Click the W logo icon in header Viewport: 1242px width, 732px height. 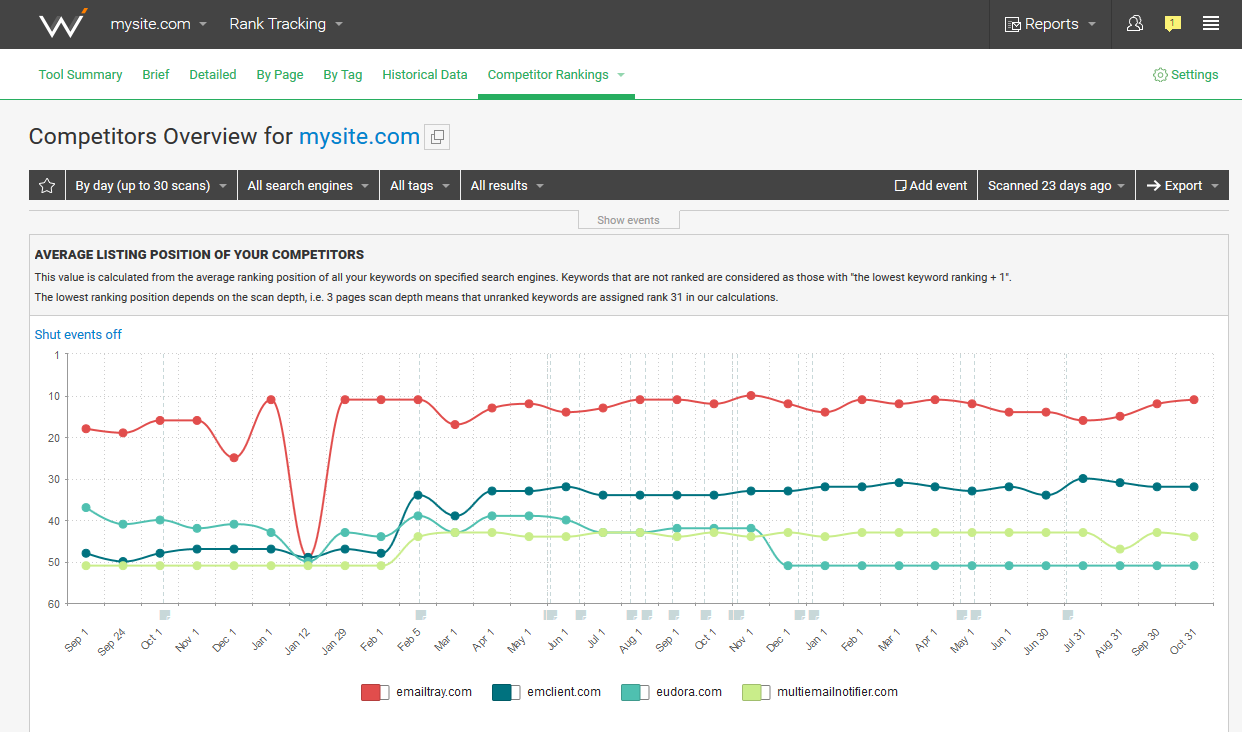(64, 23)
